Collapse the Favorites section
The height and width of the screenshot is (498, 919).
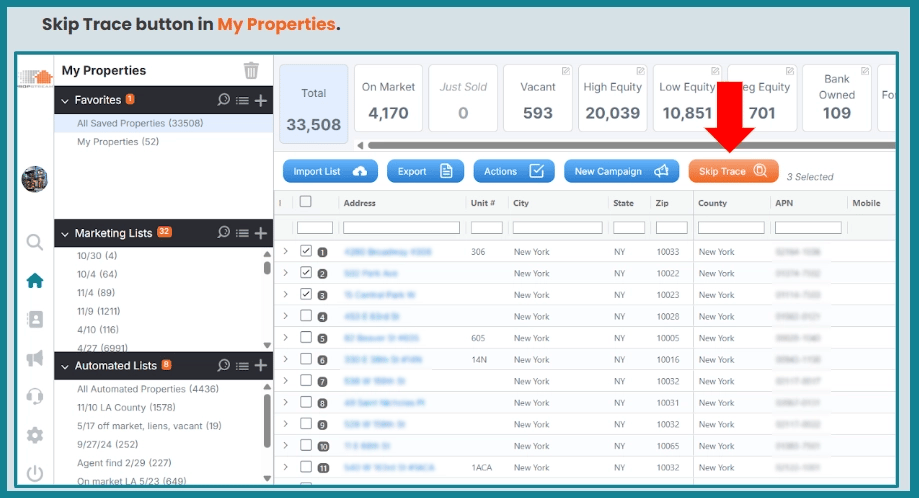(65, 101)
